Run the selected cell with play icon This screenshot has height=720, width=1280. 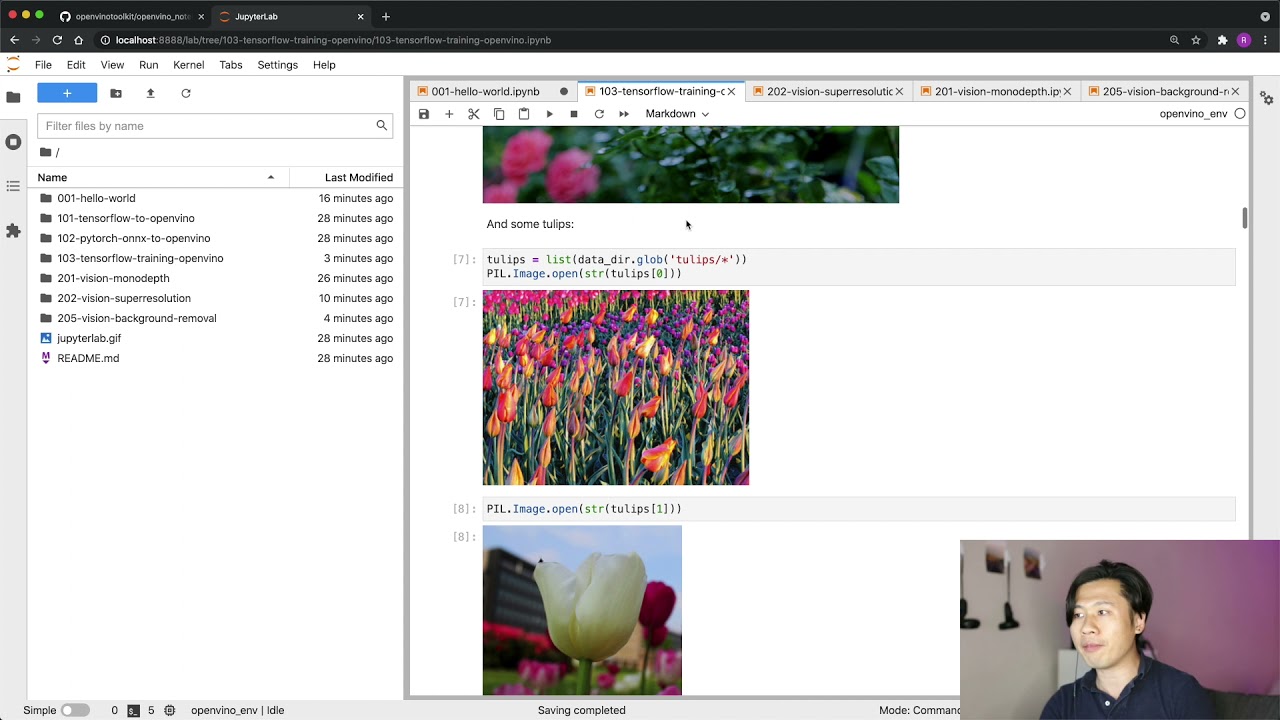click(x=549, y=114)
